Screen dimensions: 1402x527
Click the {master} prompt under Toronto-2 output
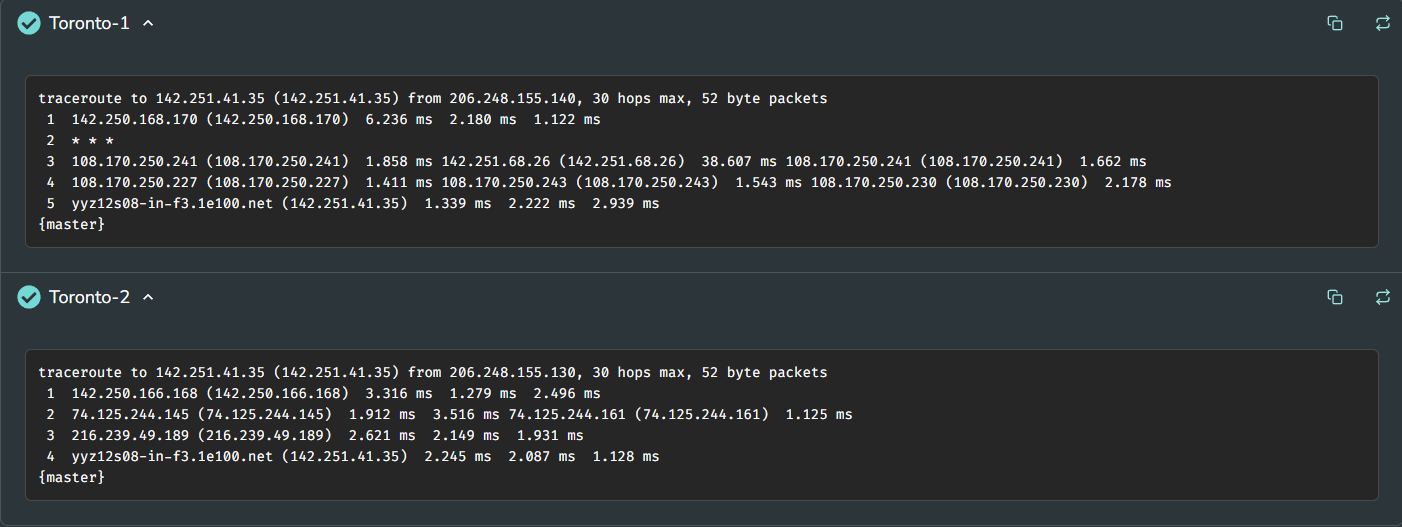71,478
